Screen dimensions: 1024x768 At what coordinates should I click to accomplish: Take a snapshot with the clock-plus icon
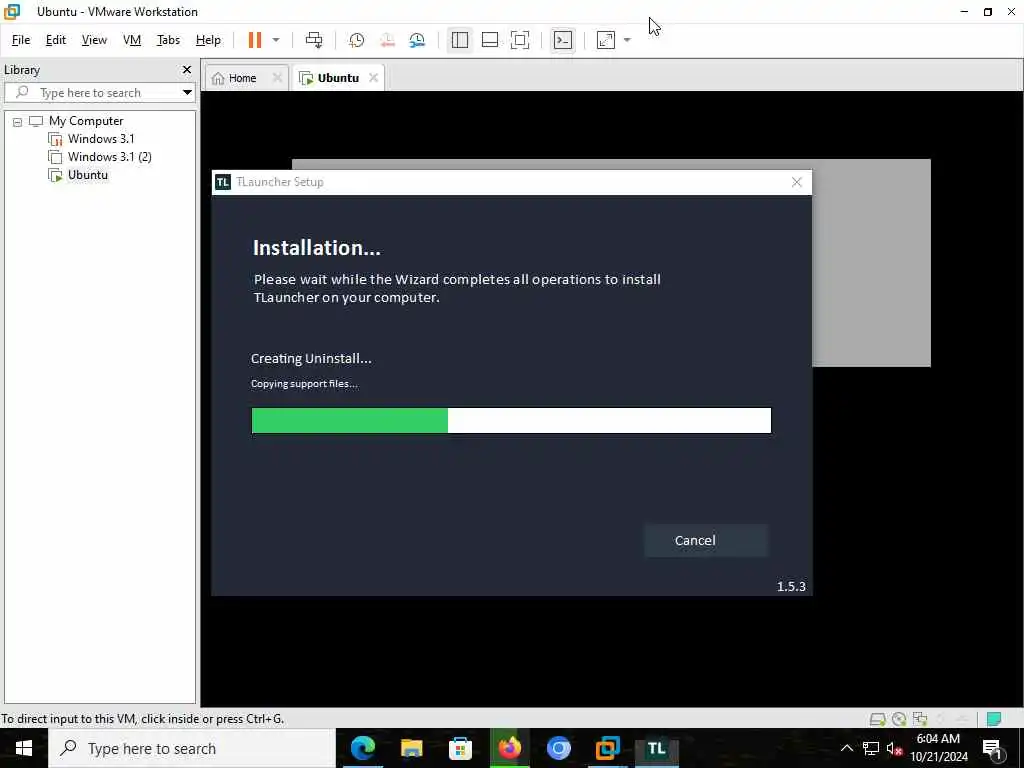tap(357, 40)
